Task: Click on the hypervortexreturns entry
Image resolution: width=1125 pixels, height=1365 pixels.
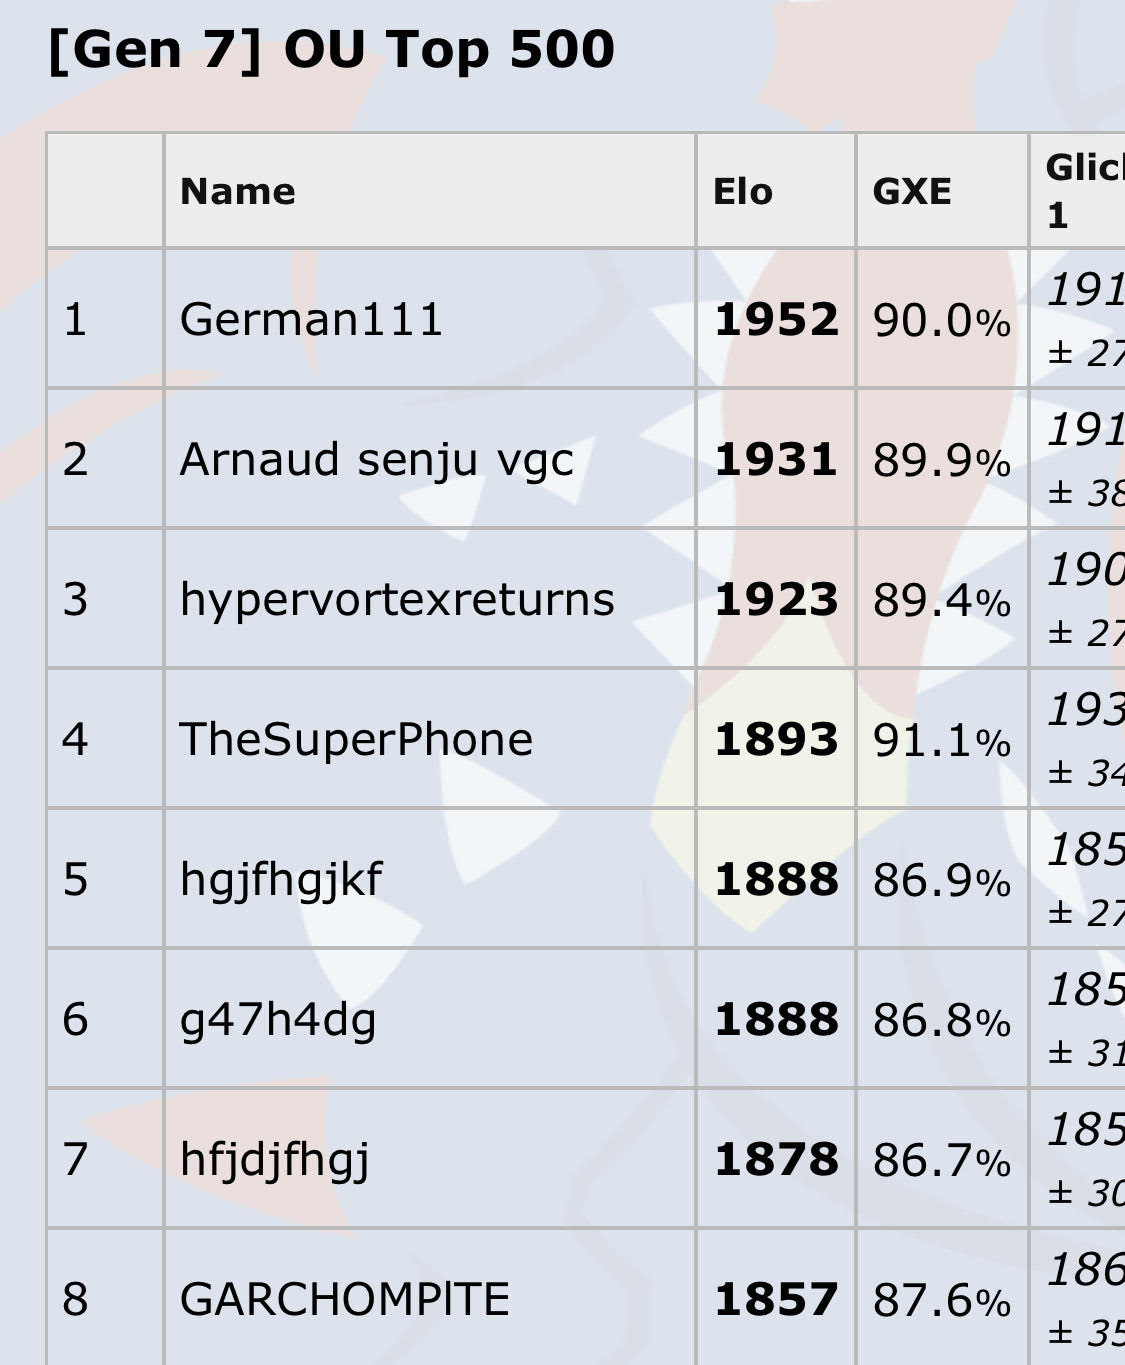Action: pos(397,600)
